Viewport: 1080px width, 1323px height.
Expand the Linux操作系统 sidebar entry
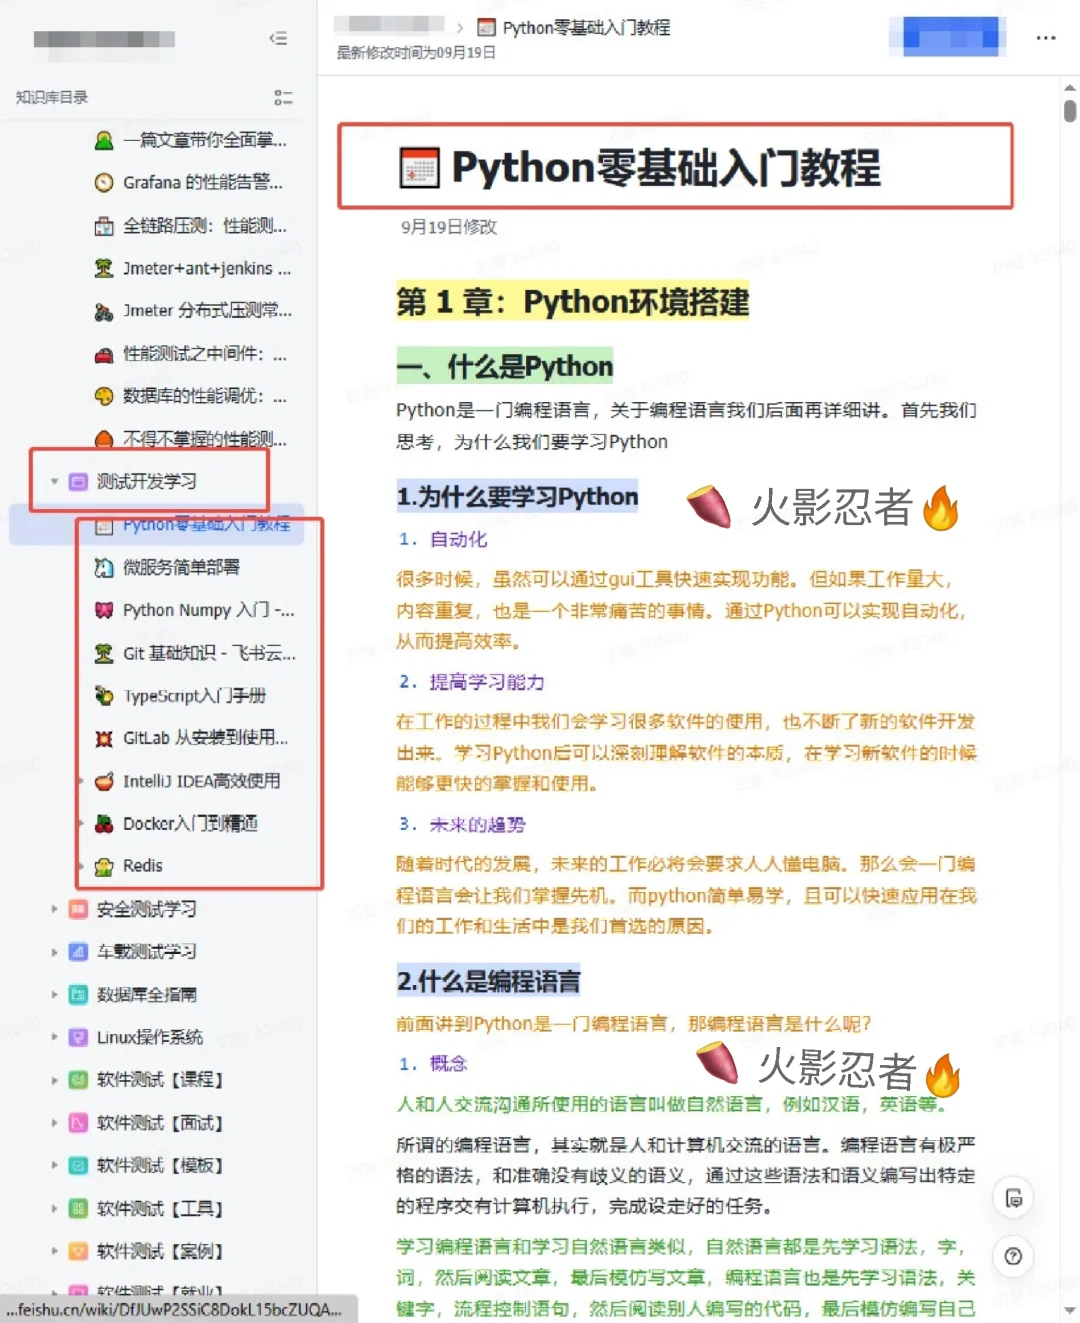coord(54,1037)
